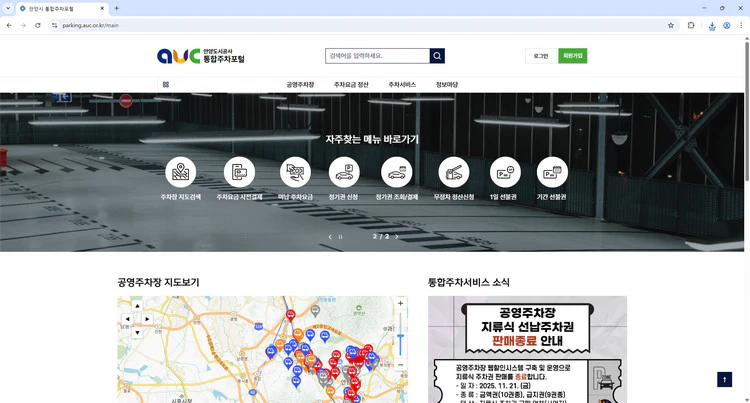This screenshot has width=750, height=403.
Task: Open 주차장 지도검색 shortcut icon
Action: click(x=181, y=173)
